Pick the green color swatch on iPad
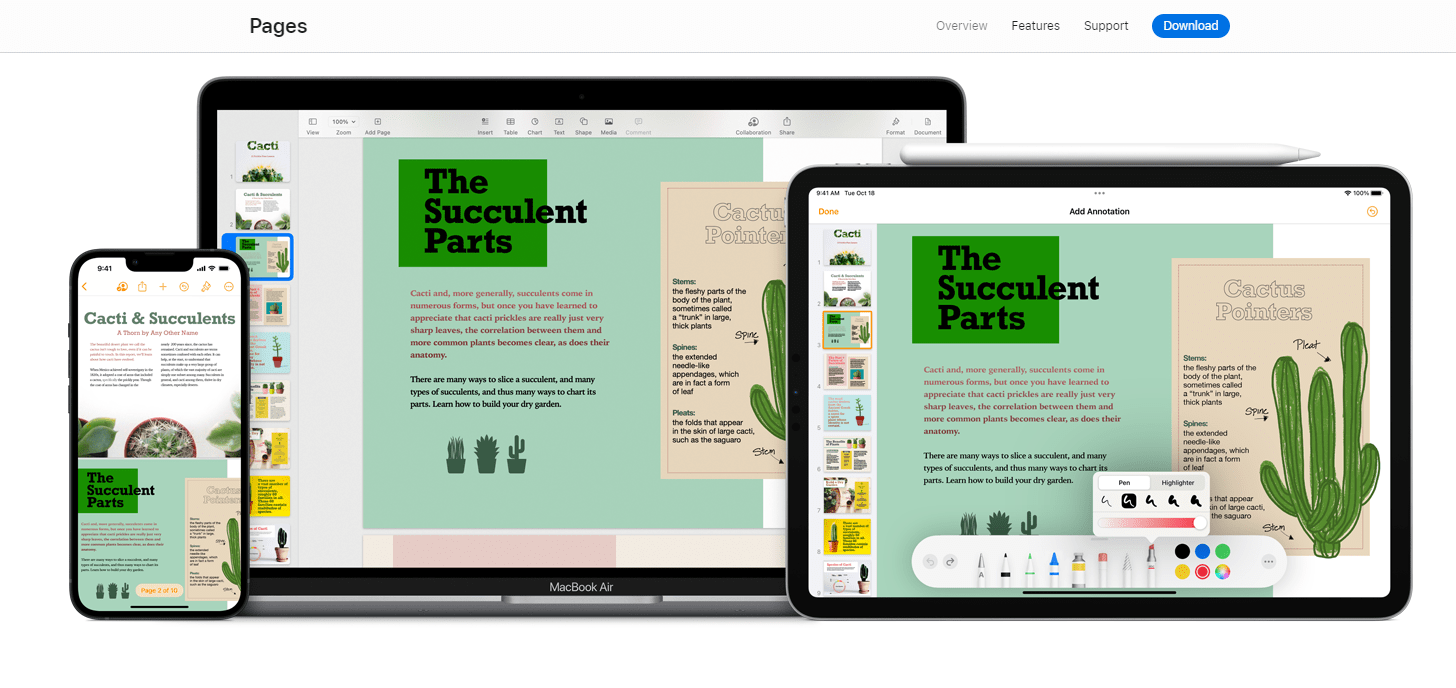Image resolution: width=1456 pixels, height=688 pixels. point(1222,551)
